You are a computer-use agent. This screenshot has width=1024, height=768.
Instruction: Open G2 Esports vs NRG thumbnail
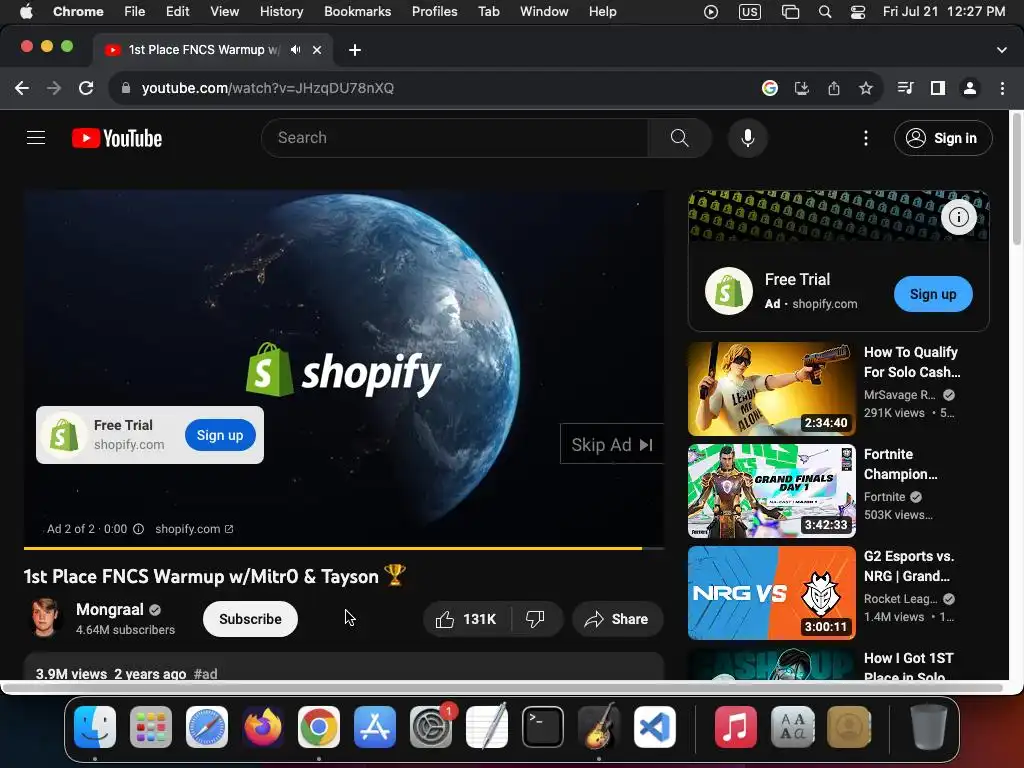(771, 592)
